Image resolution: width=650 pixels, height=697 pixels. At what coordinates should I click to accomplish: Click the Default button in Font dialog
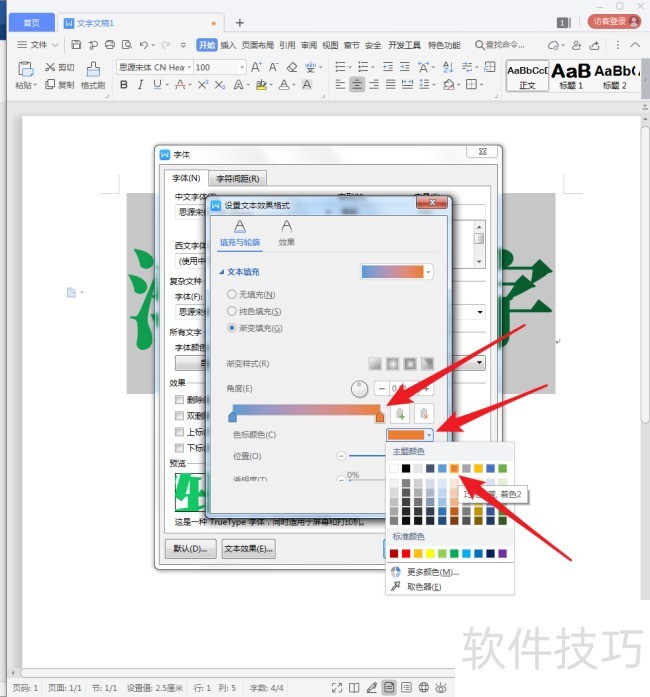click(190, 549)
